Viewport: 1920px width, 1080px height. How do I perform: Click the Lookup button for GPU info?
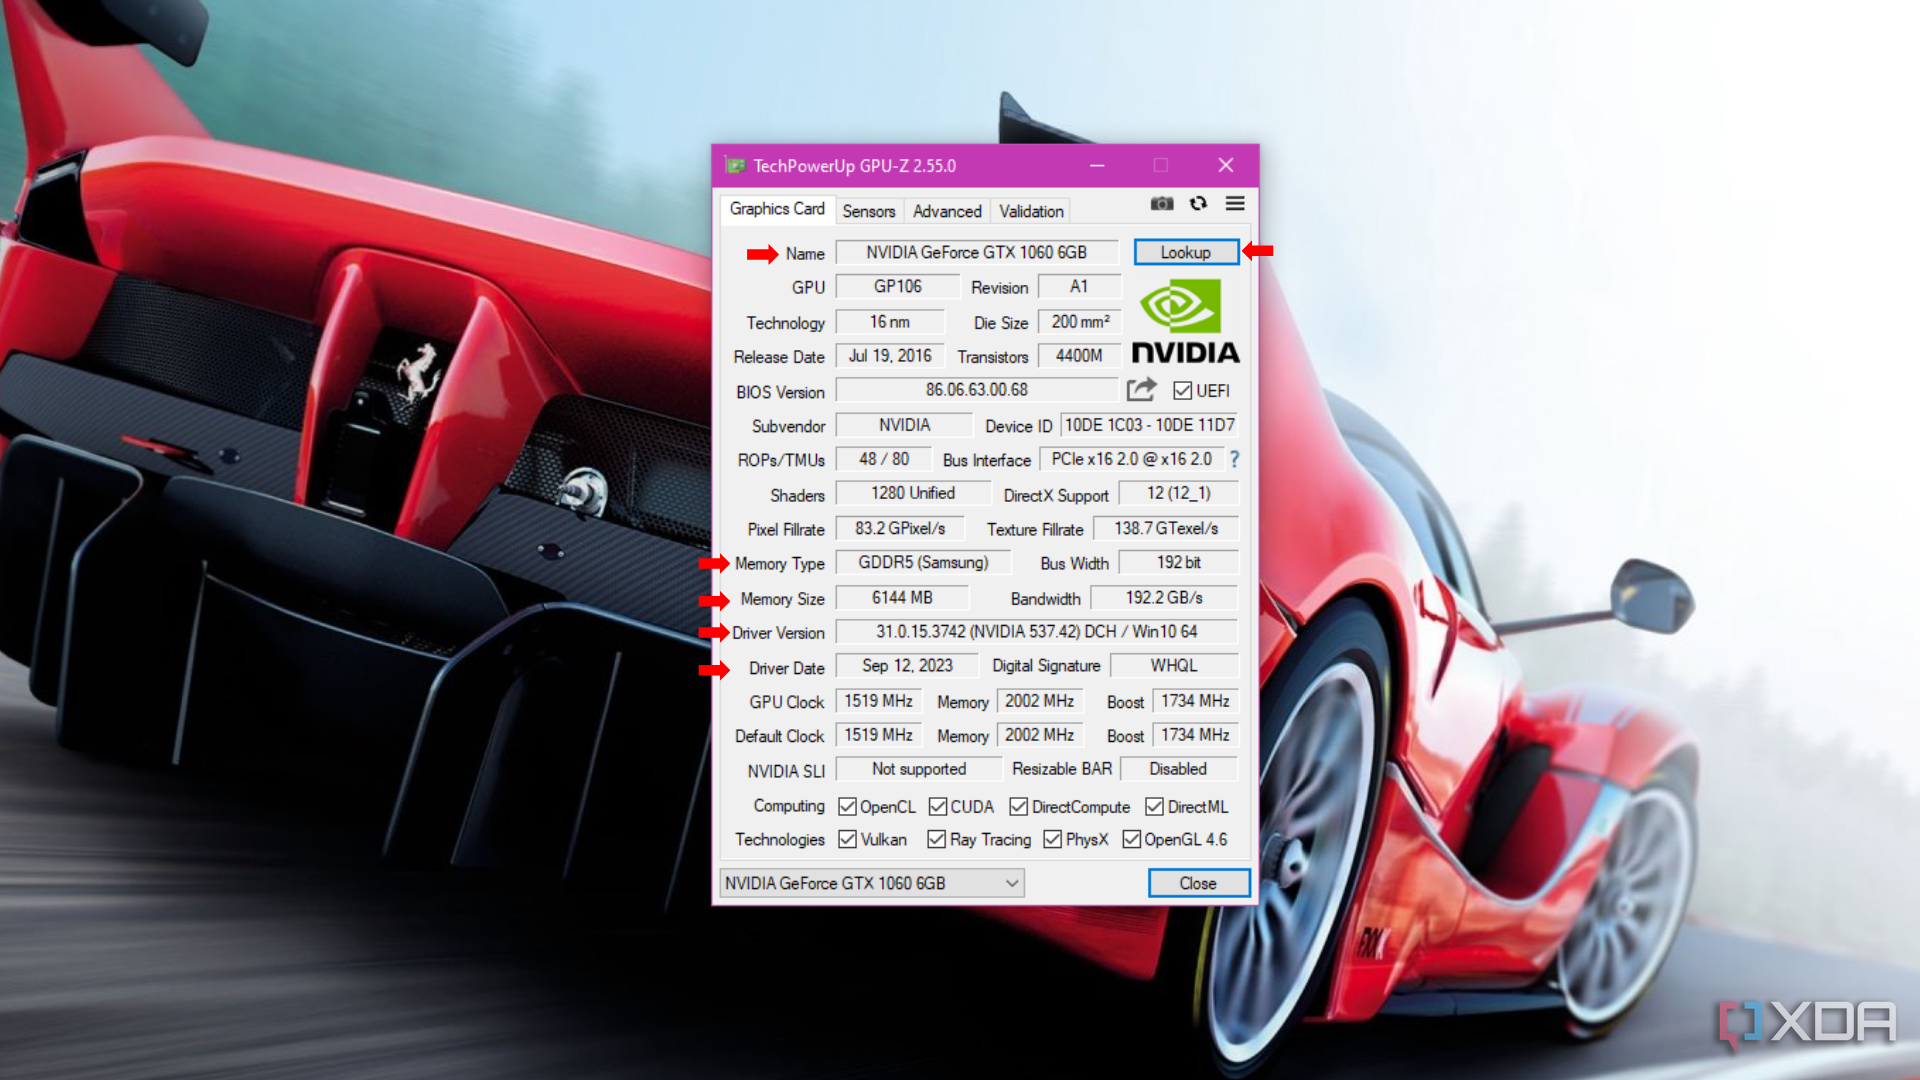point(1185,252)
